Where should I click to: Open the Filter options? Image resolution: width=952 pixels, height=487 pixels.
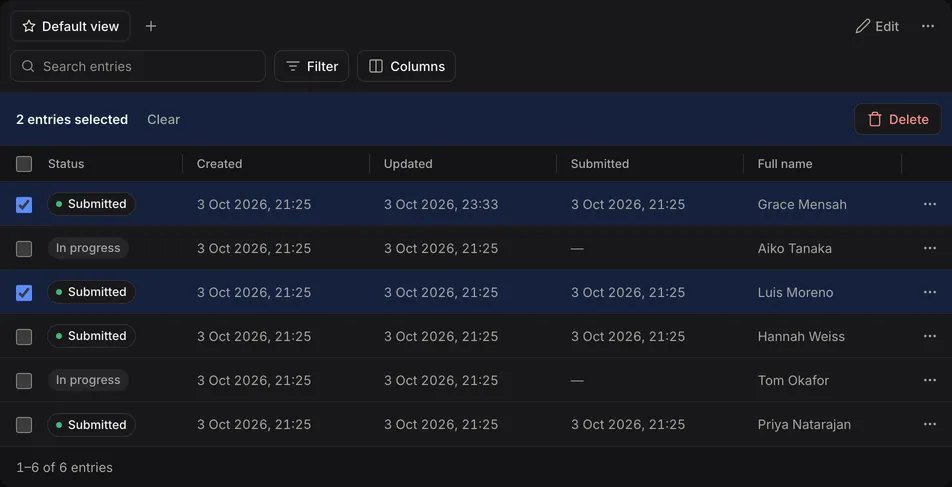coord(311,66)
